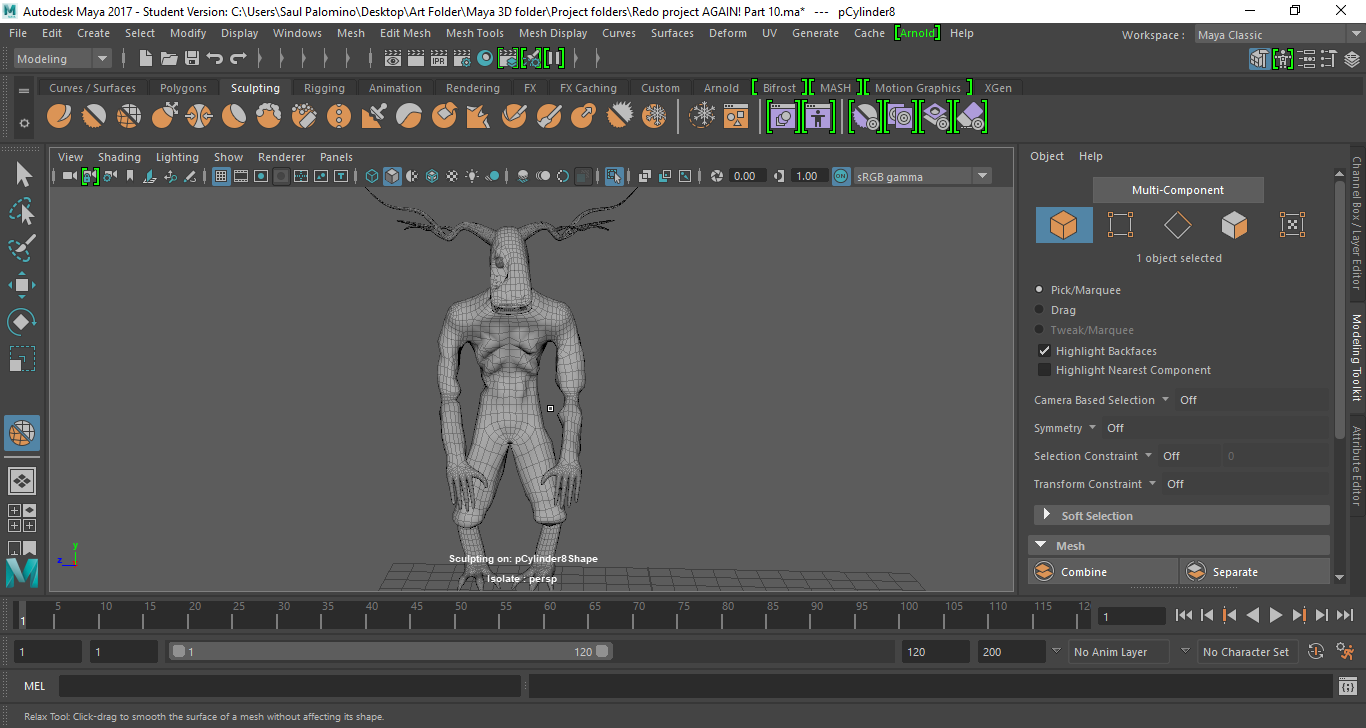Uncheck Highlight Backfaces option
This screenshot has height=728, width=1366.
1044,351
